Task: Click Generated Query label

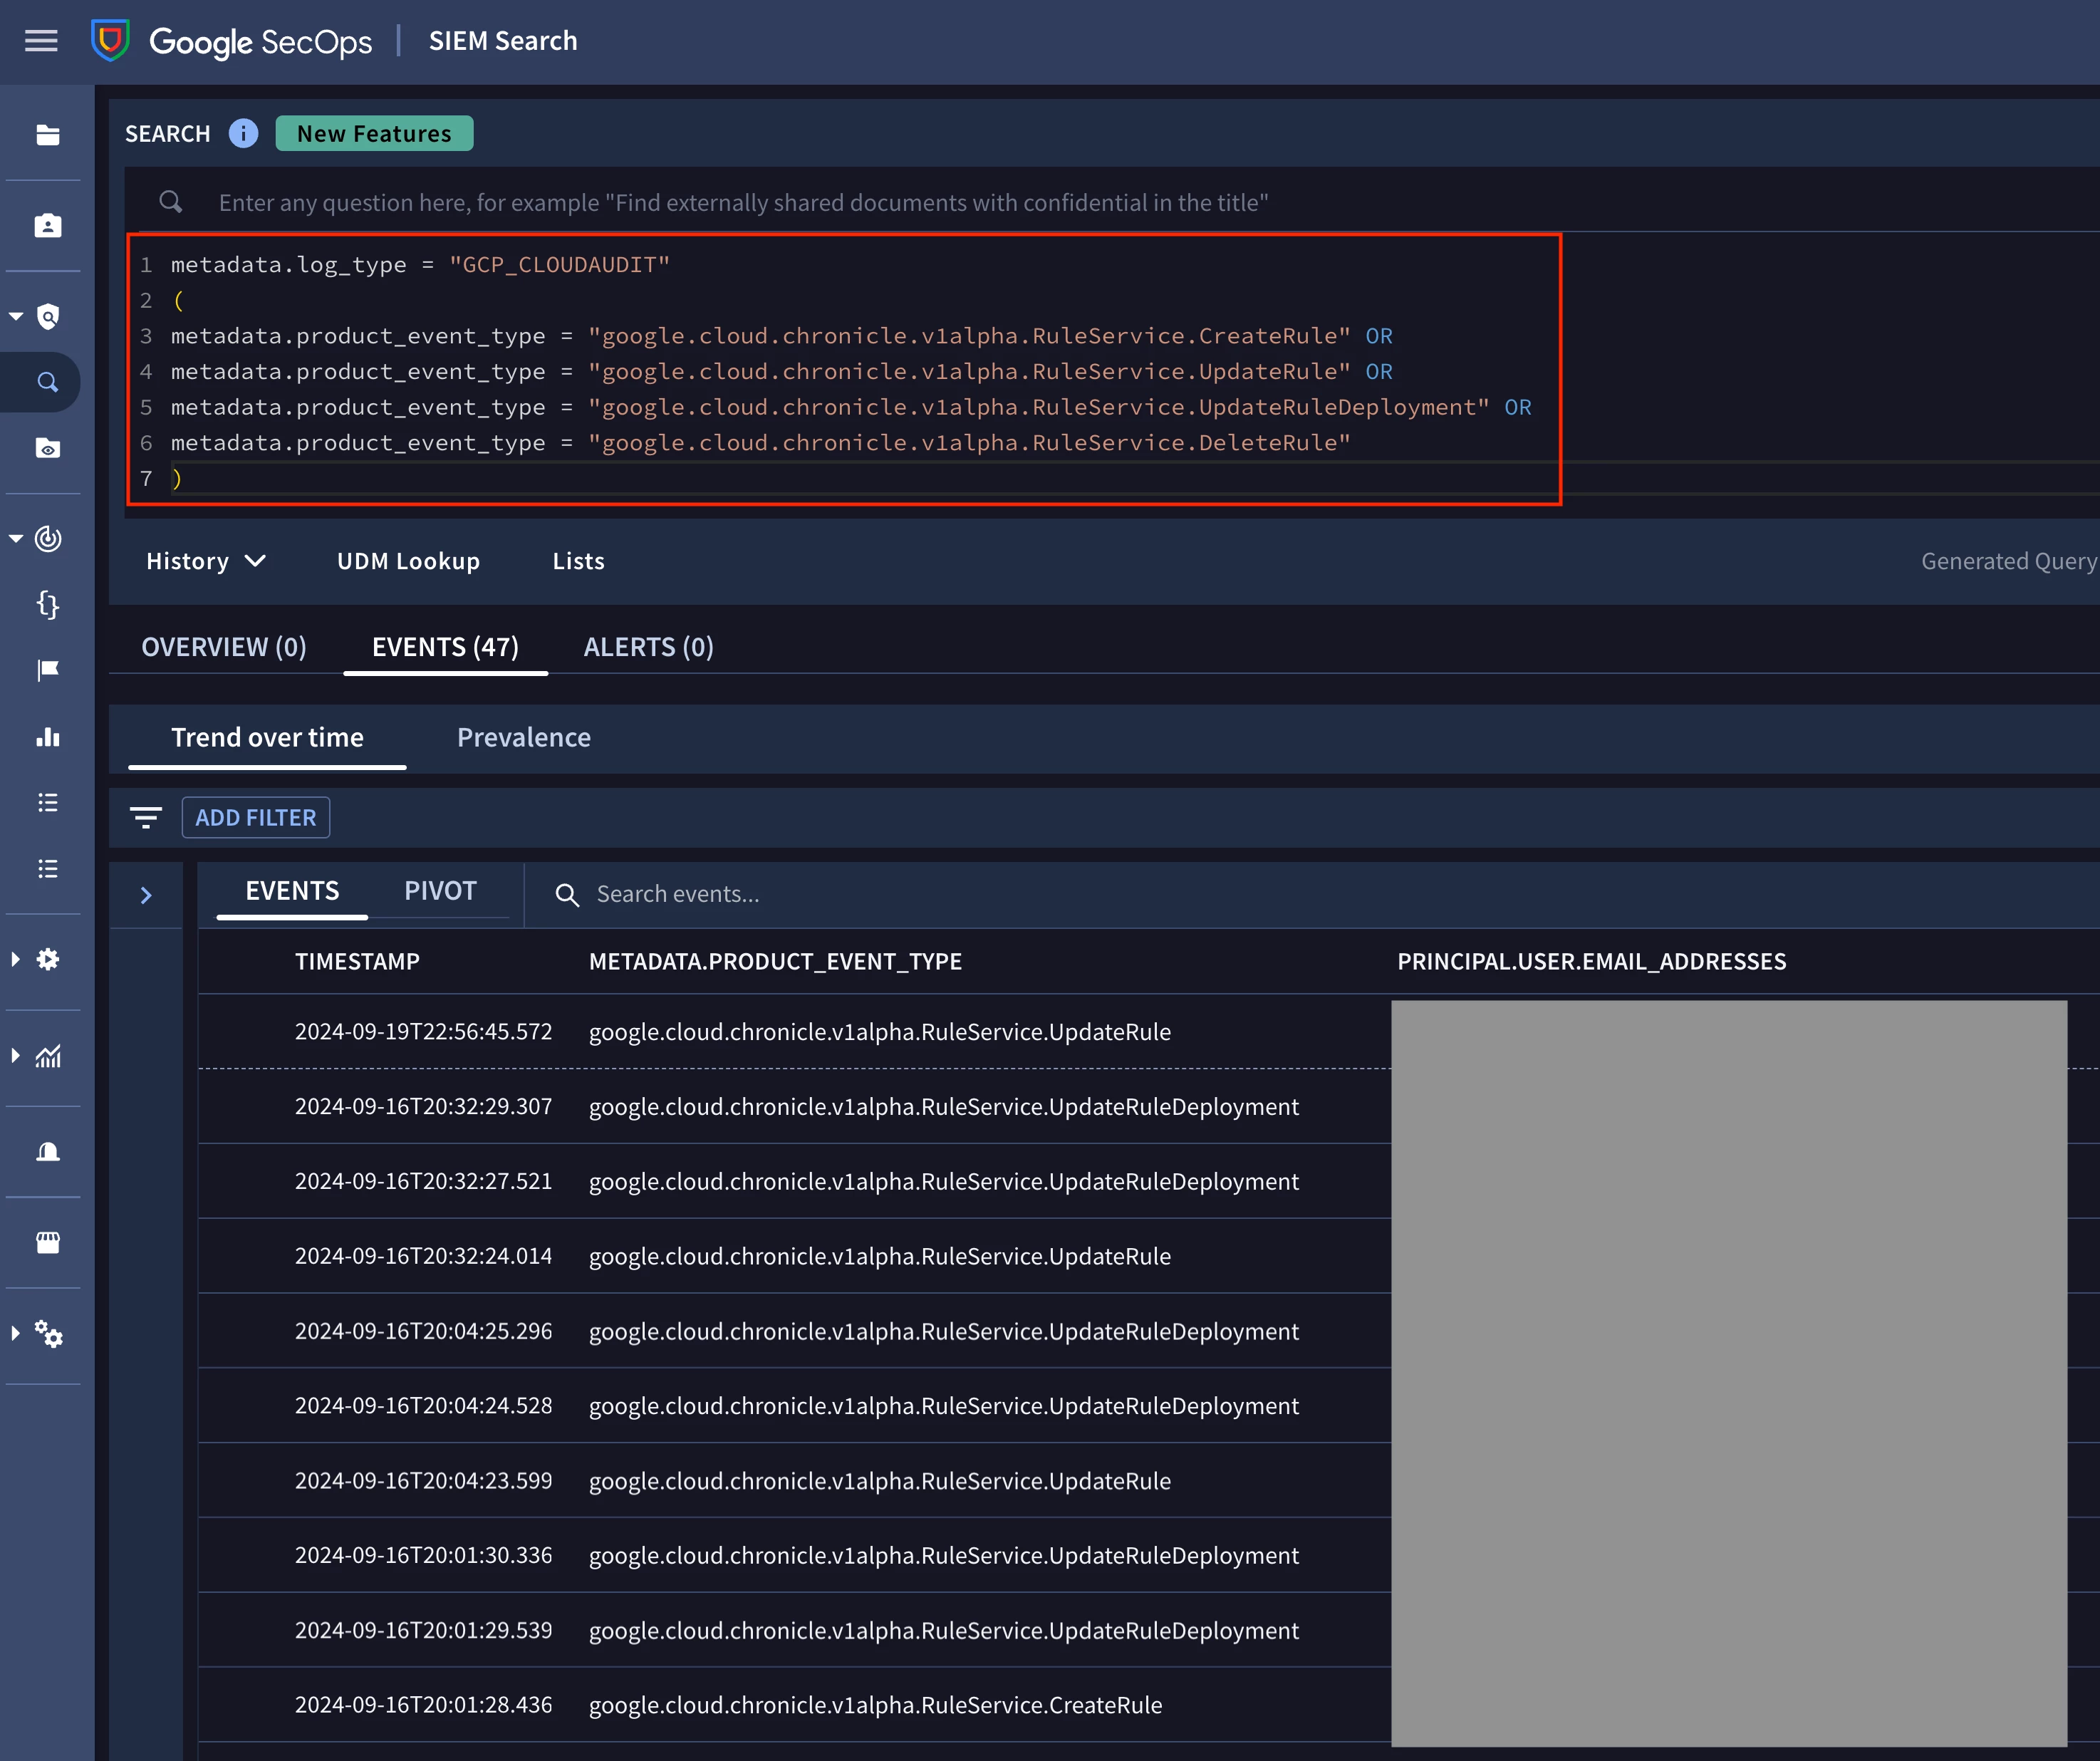Action: [2009, 561]
